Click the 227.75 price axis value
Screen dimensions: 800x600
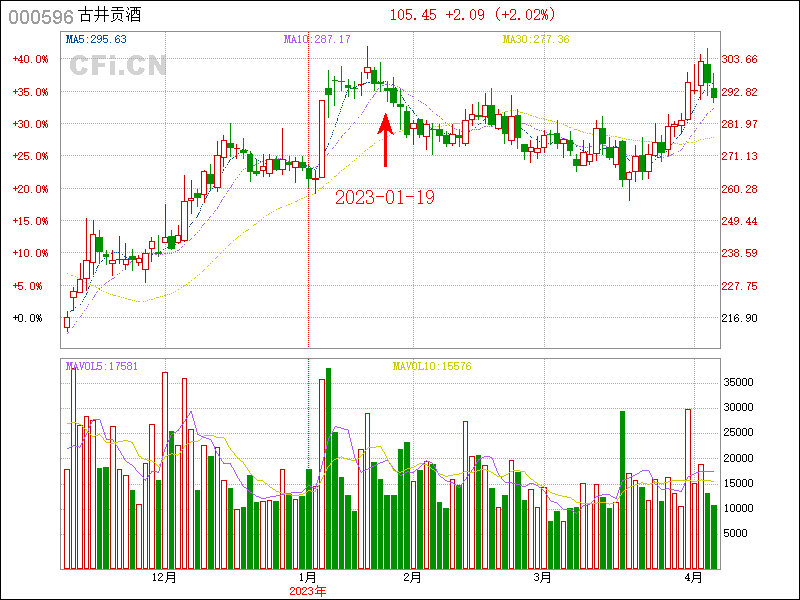[739, 286]
